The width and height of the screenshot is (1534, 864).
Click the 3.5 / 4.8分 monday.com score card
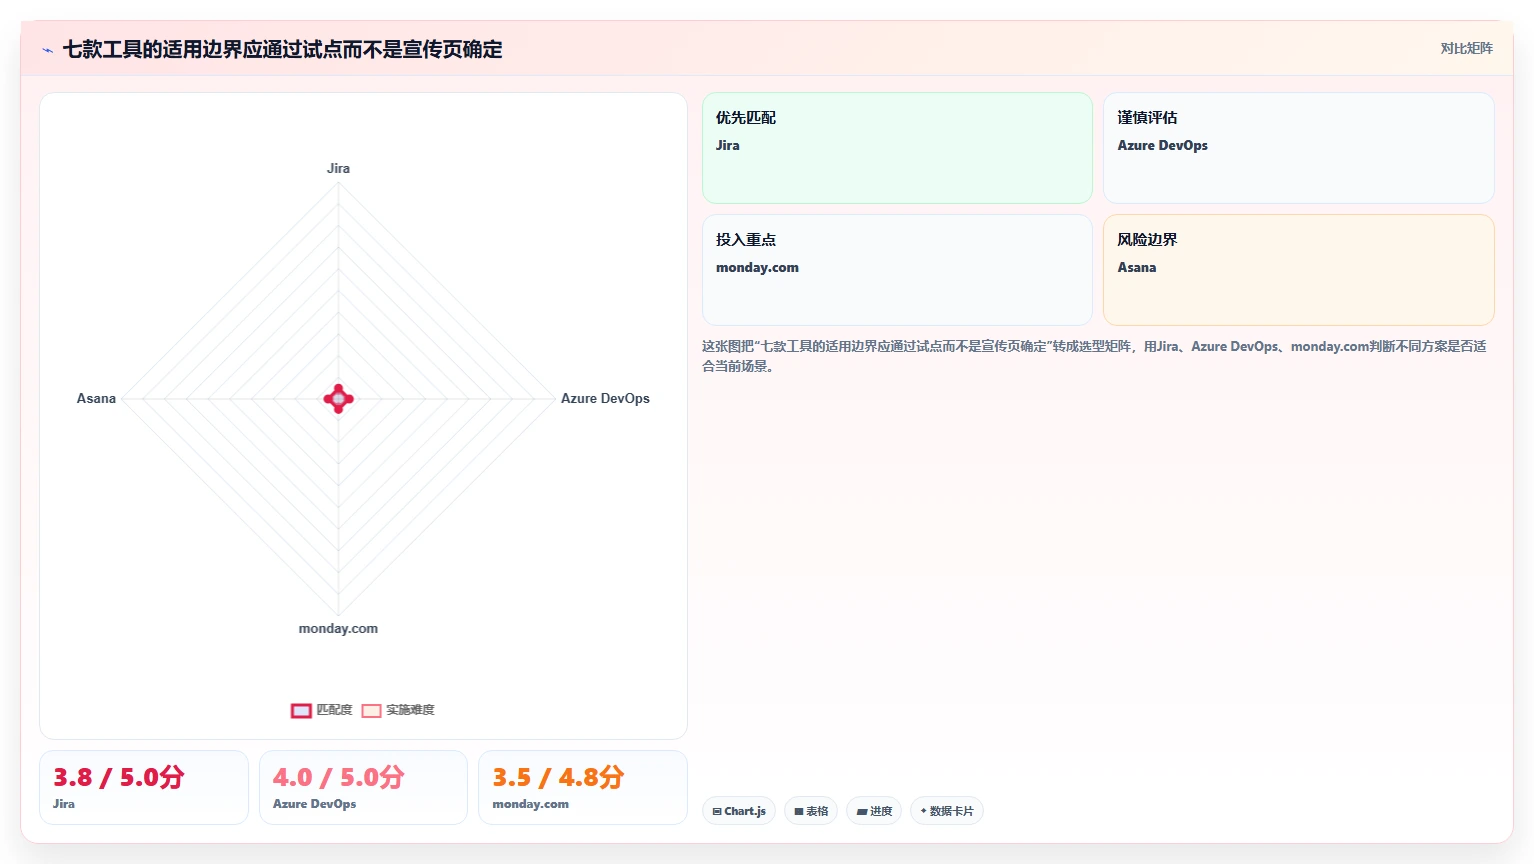[x=583, y=788]
